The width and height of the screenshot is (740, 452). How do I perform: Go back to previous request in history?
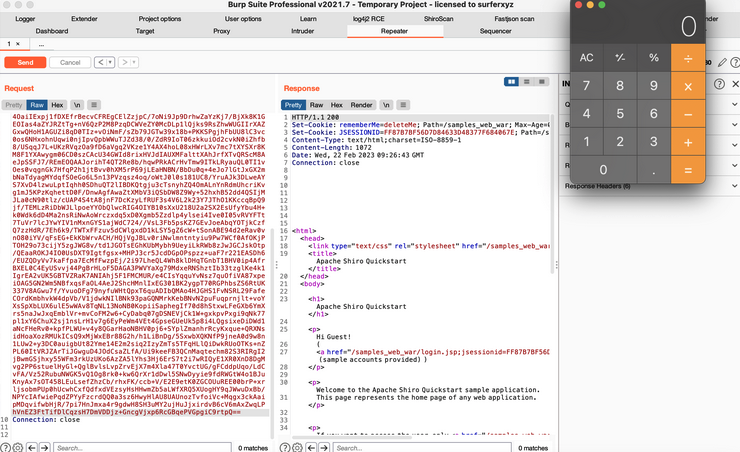coord(101,62)
